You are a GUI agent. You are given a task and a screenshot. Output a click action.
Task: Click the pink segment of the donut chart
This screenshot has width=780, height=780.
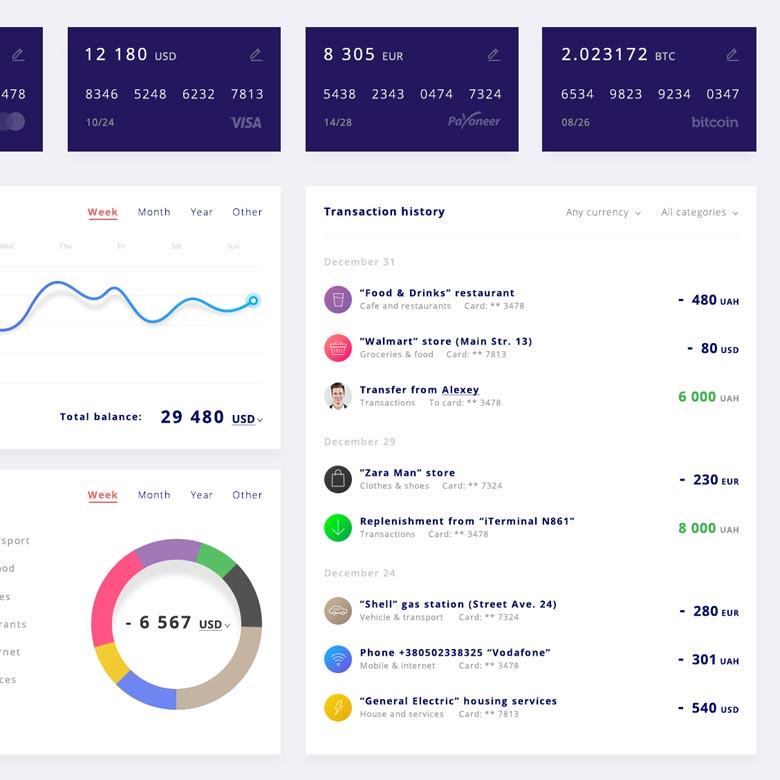[108, 595]
